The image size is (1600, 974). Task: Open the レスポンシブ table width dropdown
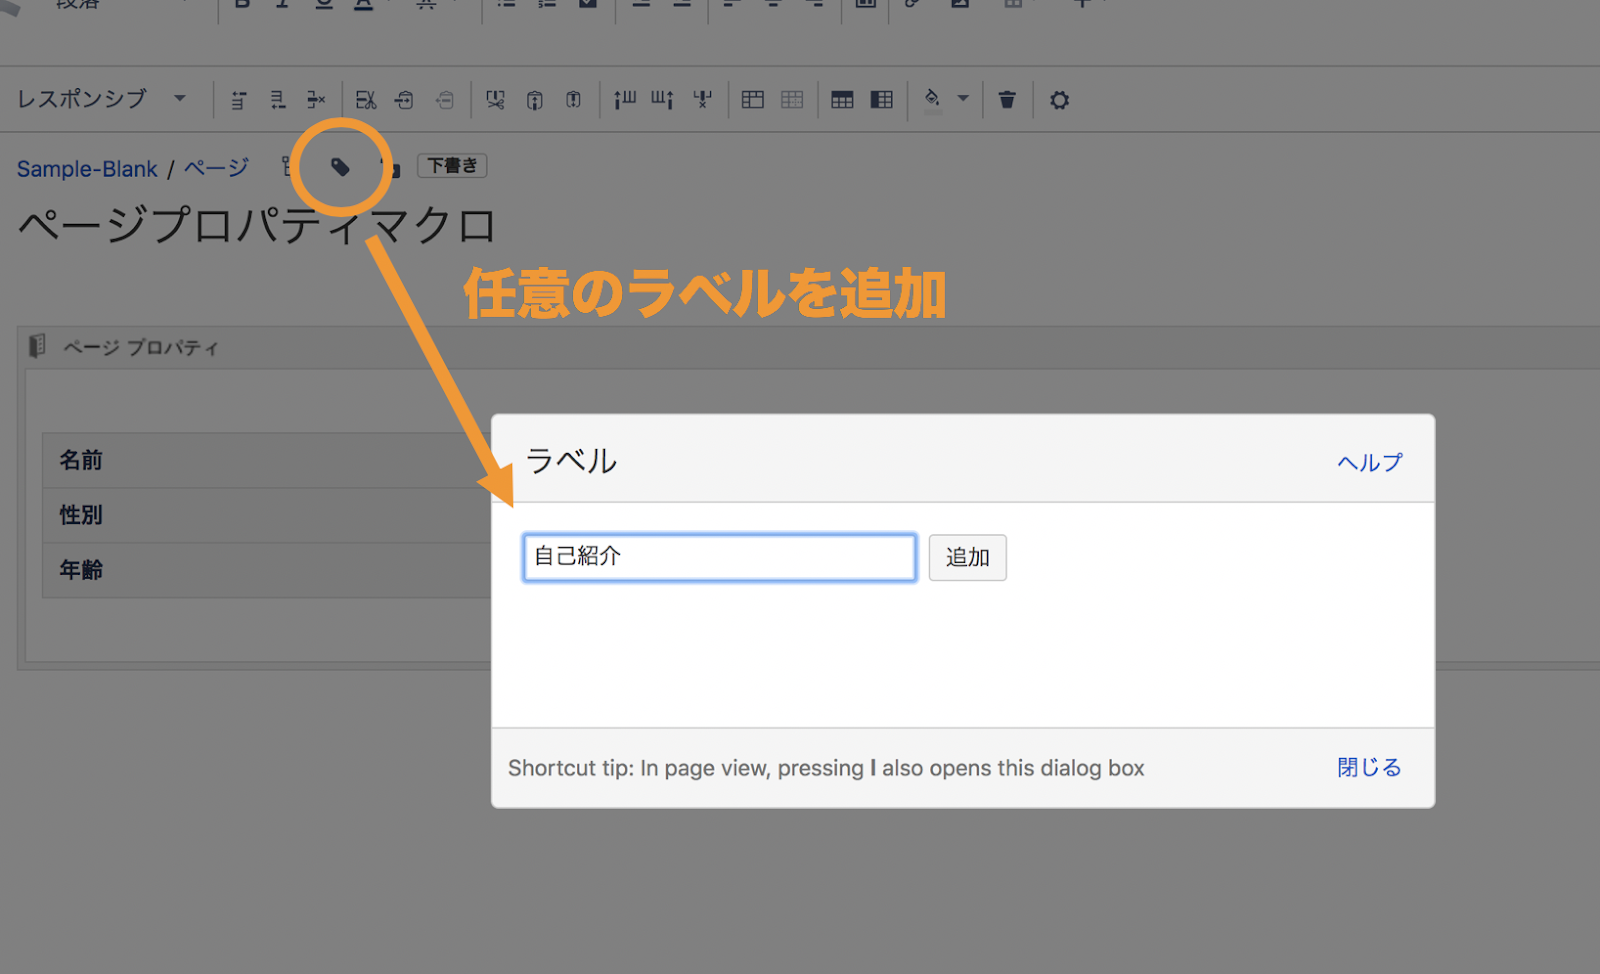pyautogui.click(x=101, y=99)
